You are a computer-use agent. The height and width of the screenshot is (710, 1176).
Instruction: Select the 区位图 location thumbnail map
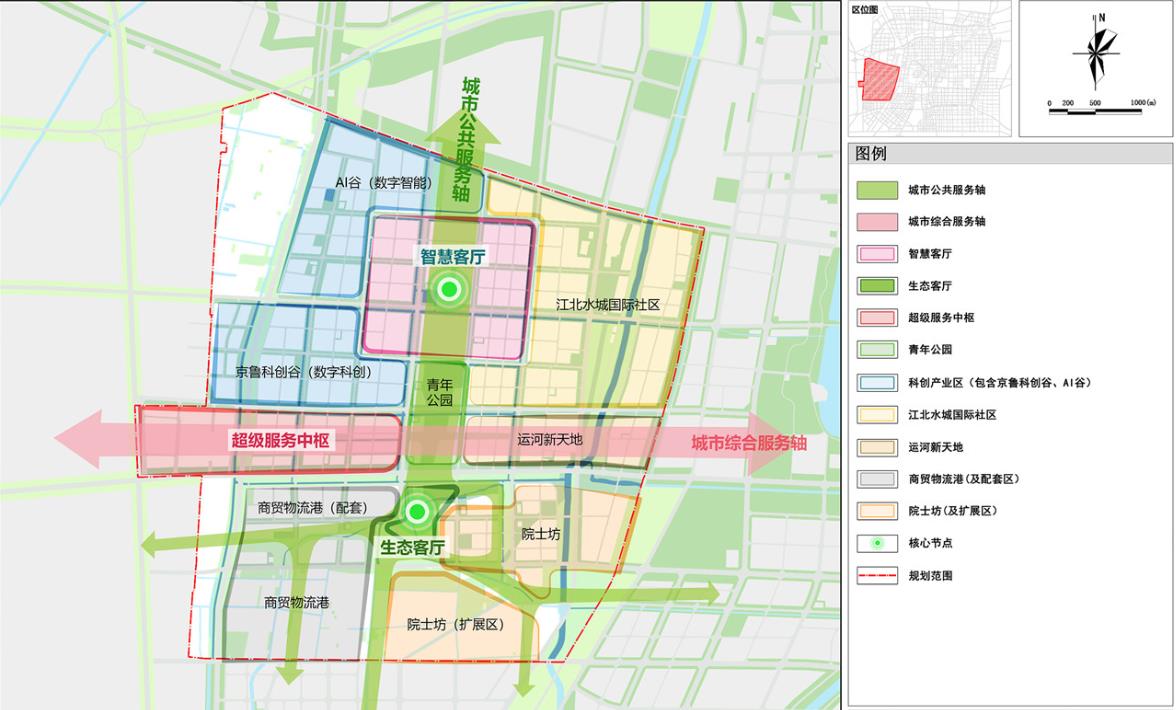(929, 70)
